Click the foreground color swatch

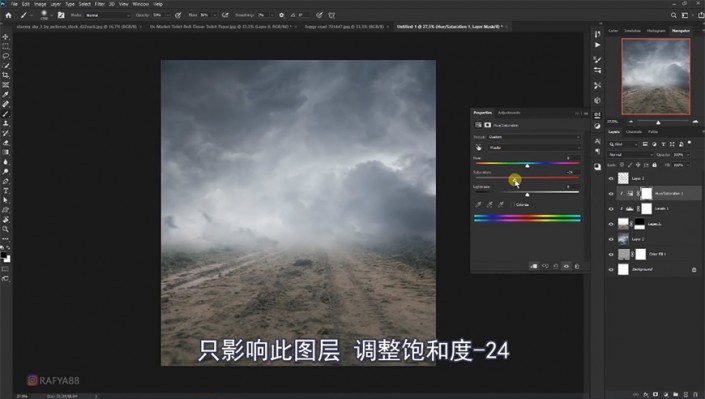[4, 255]
